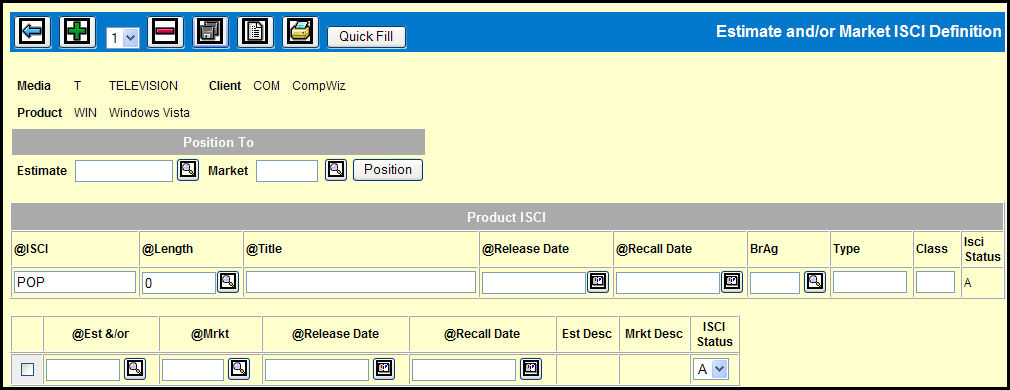
Task: Click the Position button
Action: click(x=388, y=170)
